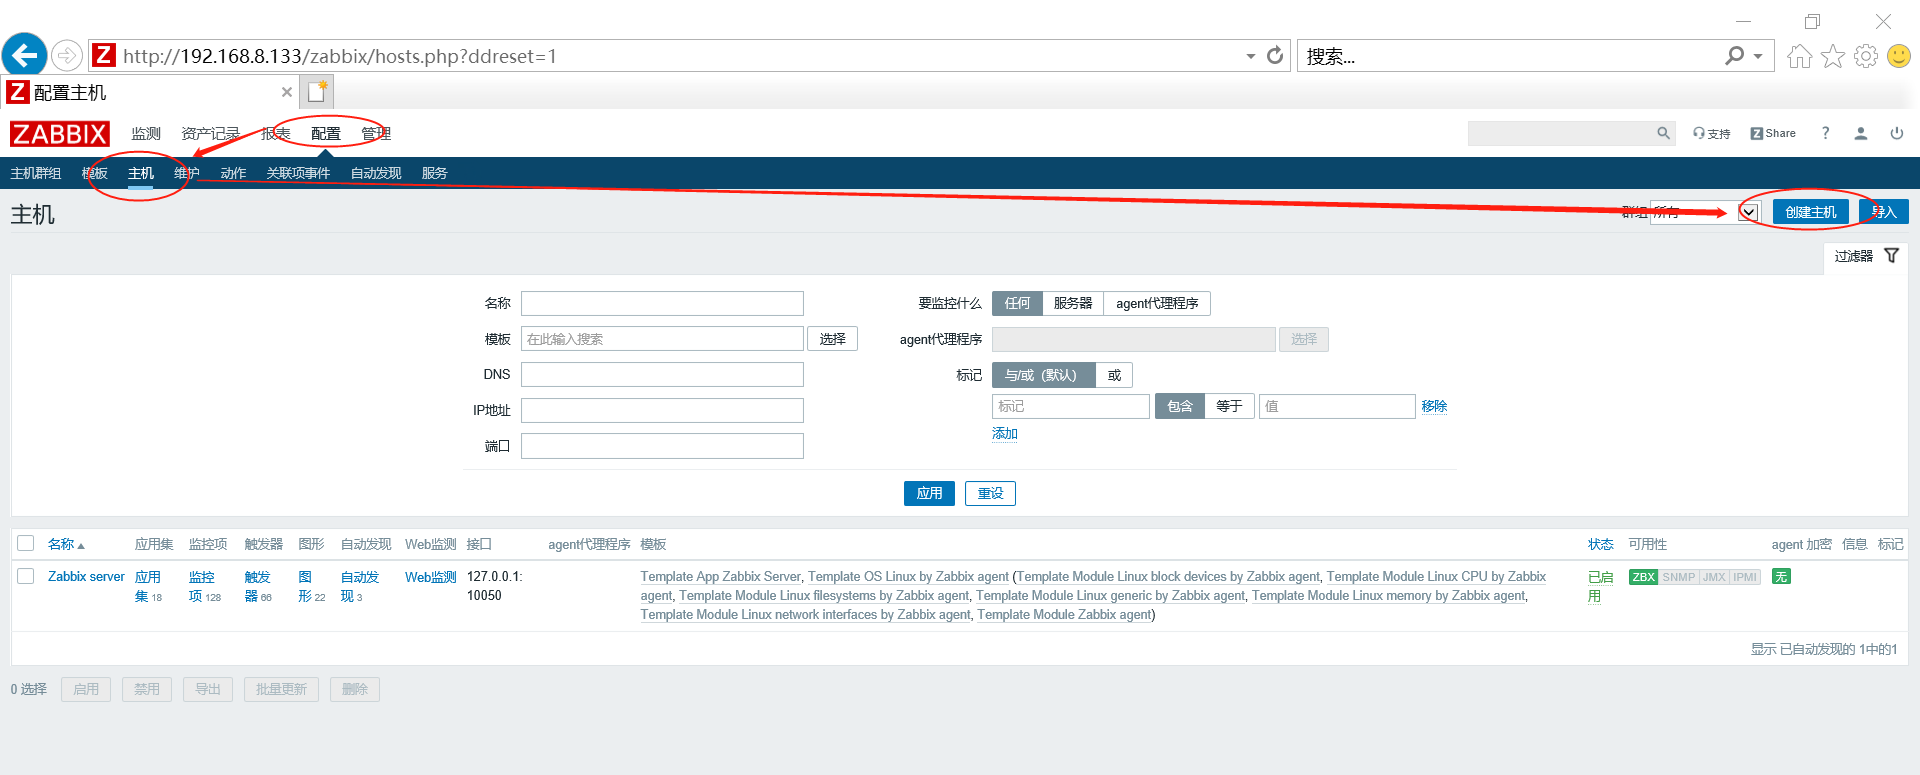
Task: Expand the browser search provider dropdown arrow
Action: pos(1757,56)
